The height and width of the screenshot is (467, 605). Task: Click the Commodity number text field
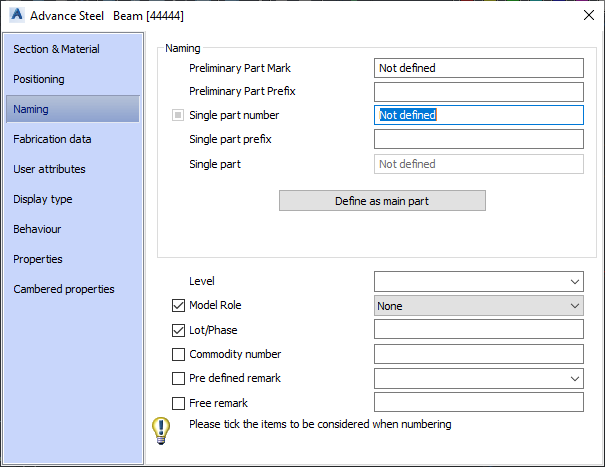[478, 354]
